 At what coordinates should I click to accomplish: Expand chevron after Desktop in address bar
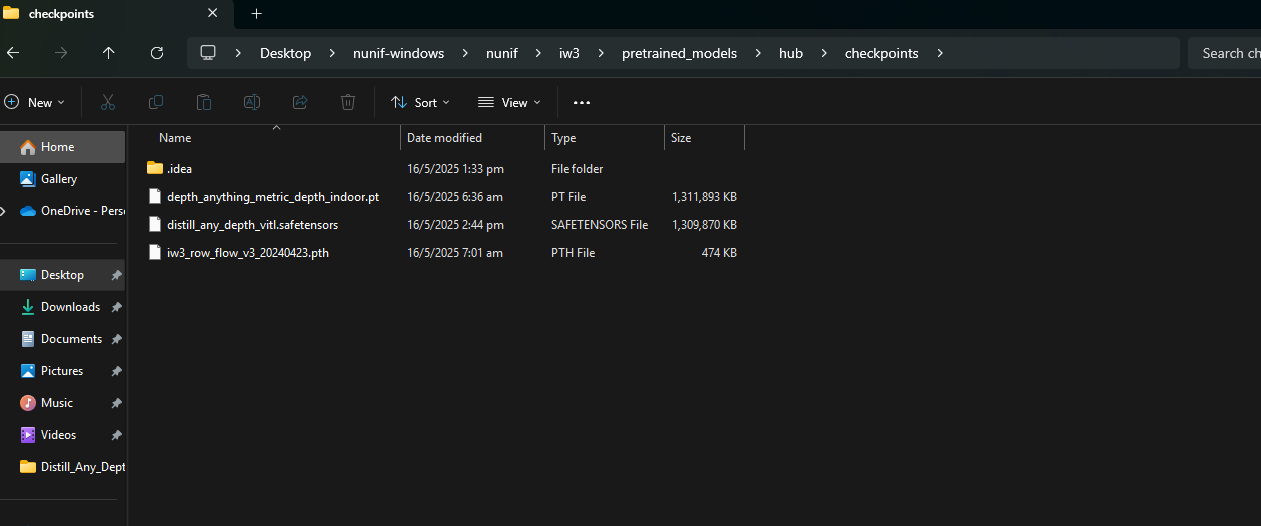click(332, 53)
